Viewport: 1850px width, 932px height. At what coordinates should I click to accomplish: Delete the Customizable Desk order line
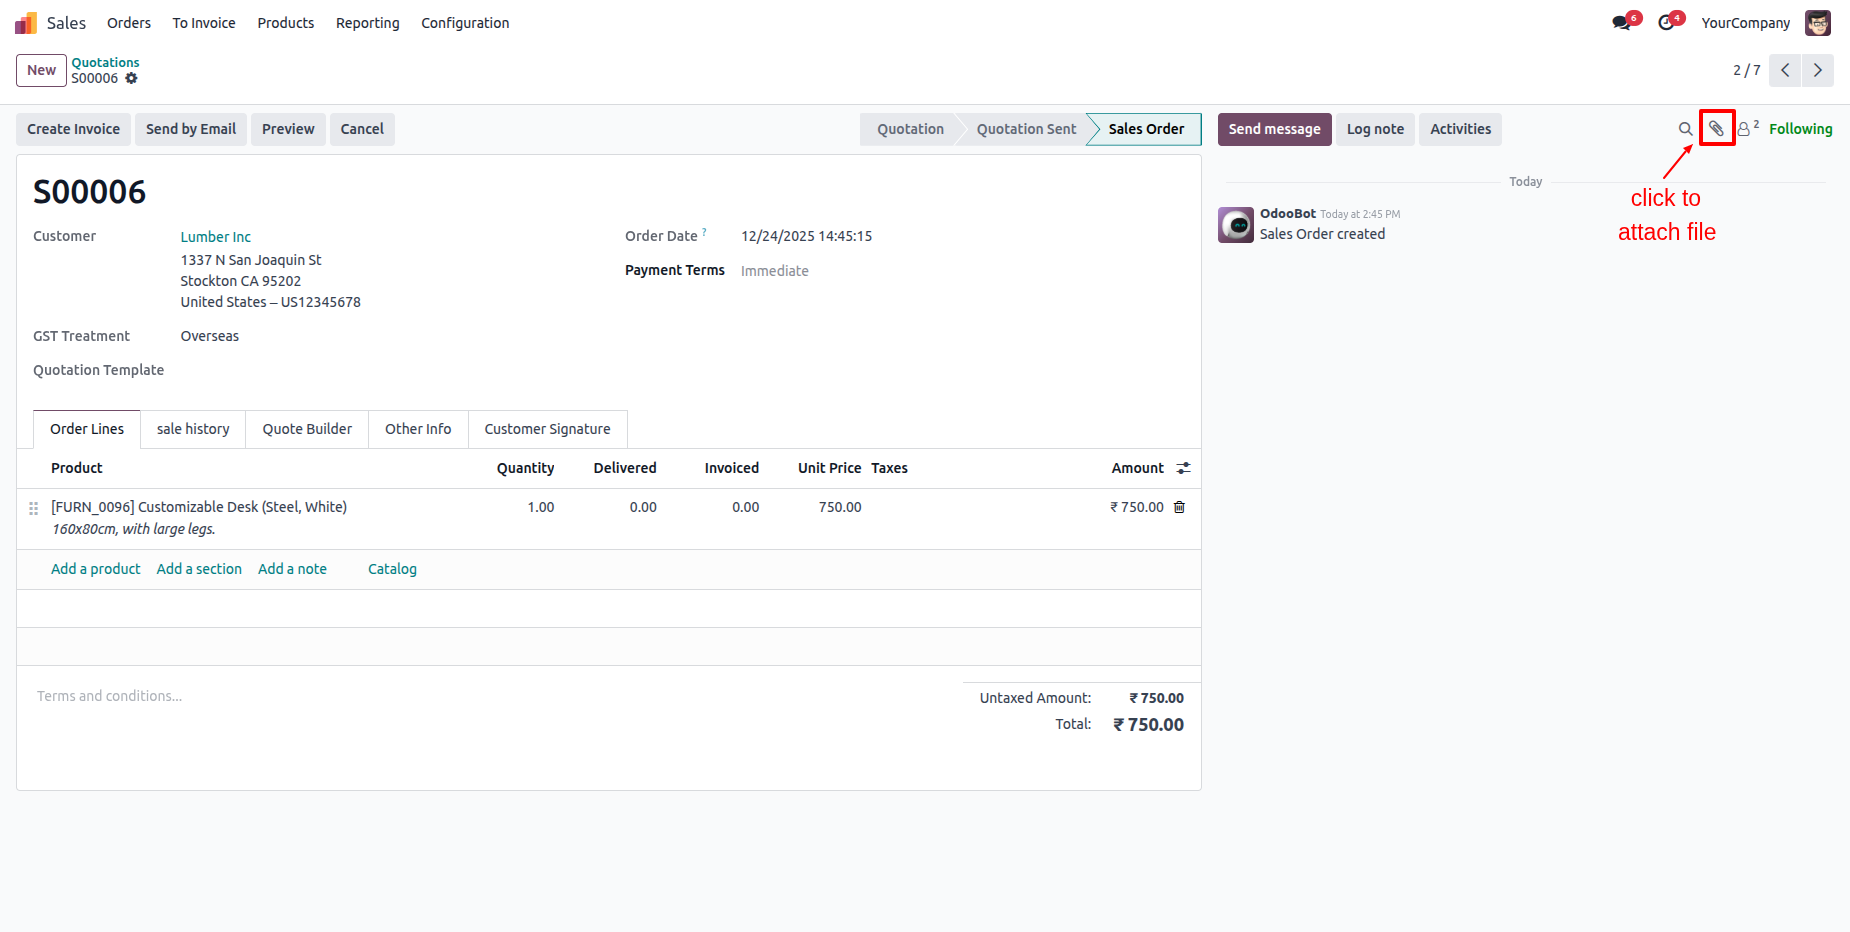[x=1179, y=507]
